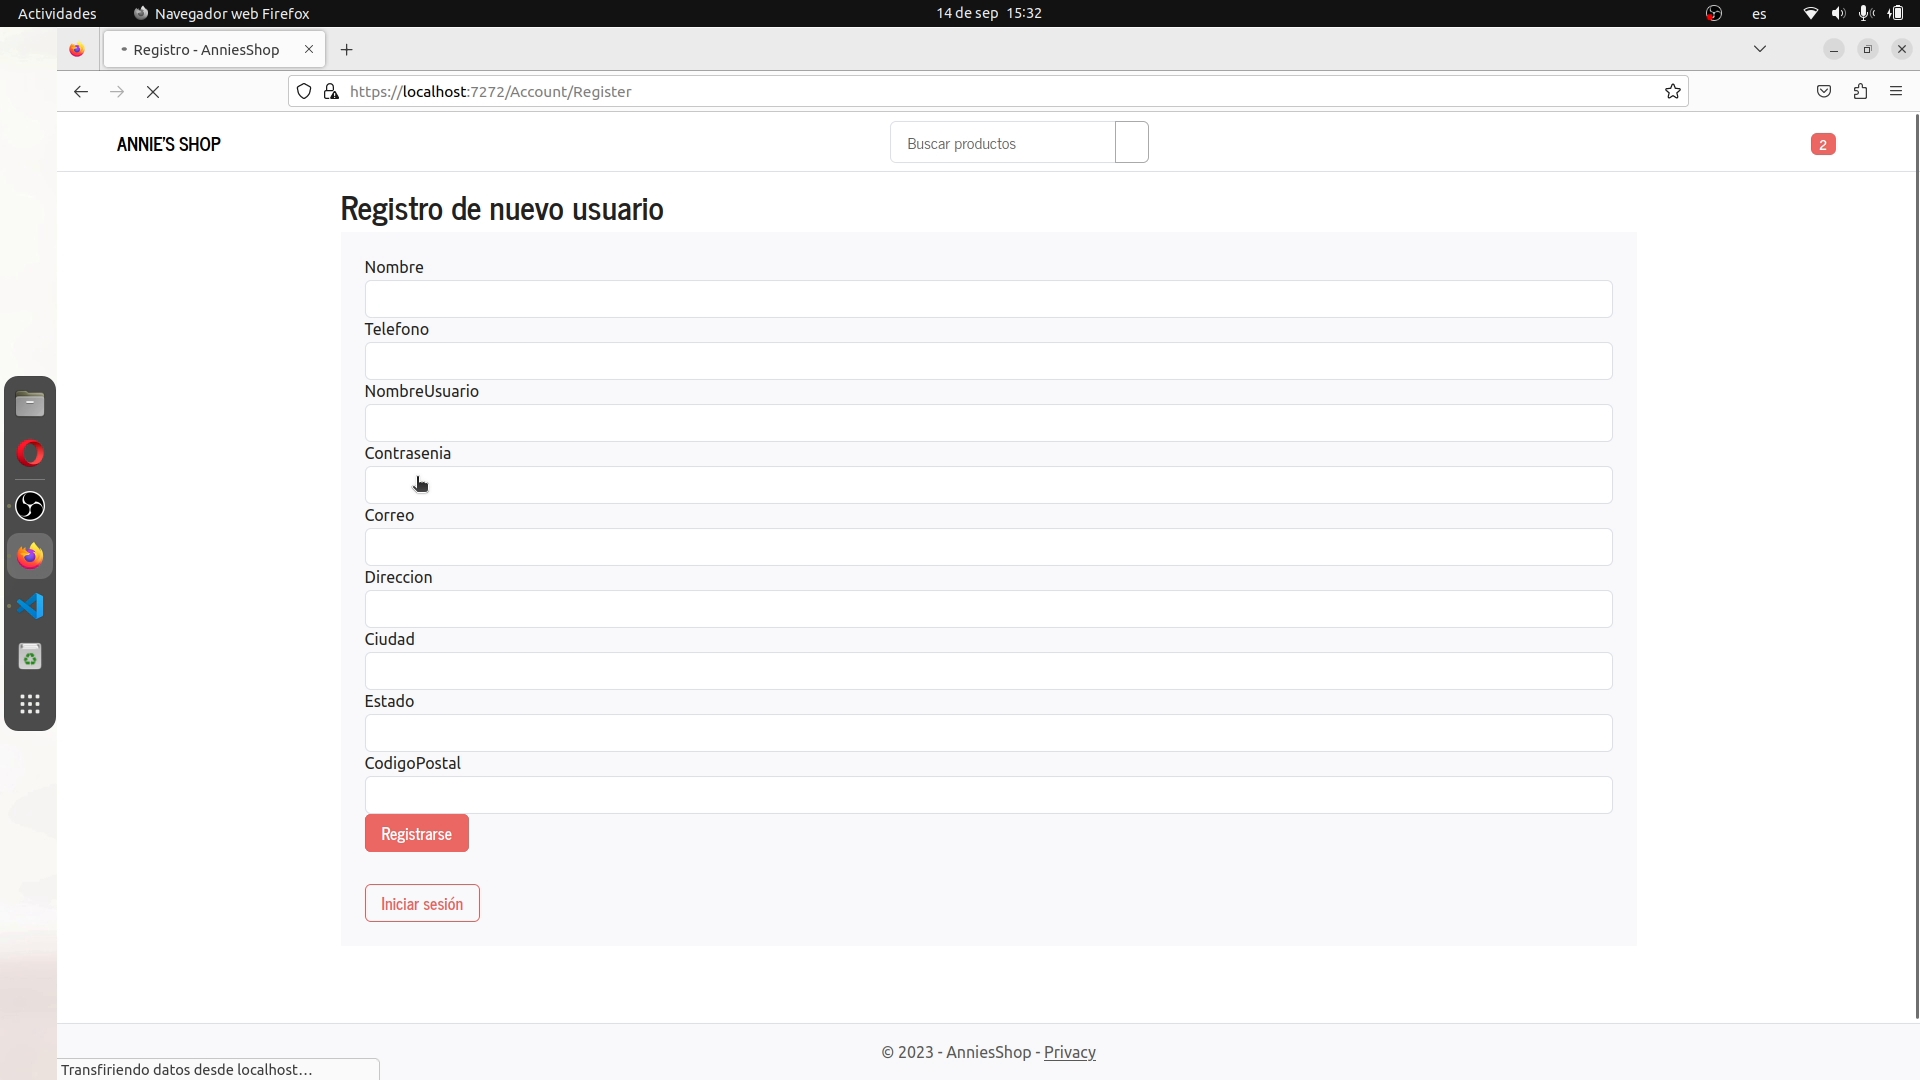Image resolution: width=1920 pixels, height=1080 pixels.
Task: Click the page vertical scrollbar
Action: click(1916, 566)
